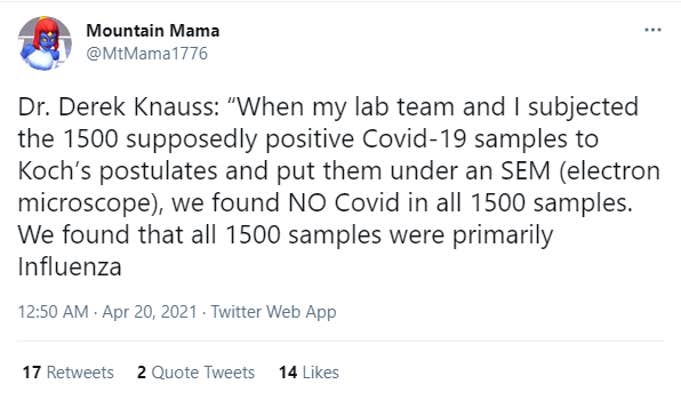Click the bold quote count number 2

[142, 372]
